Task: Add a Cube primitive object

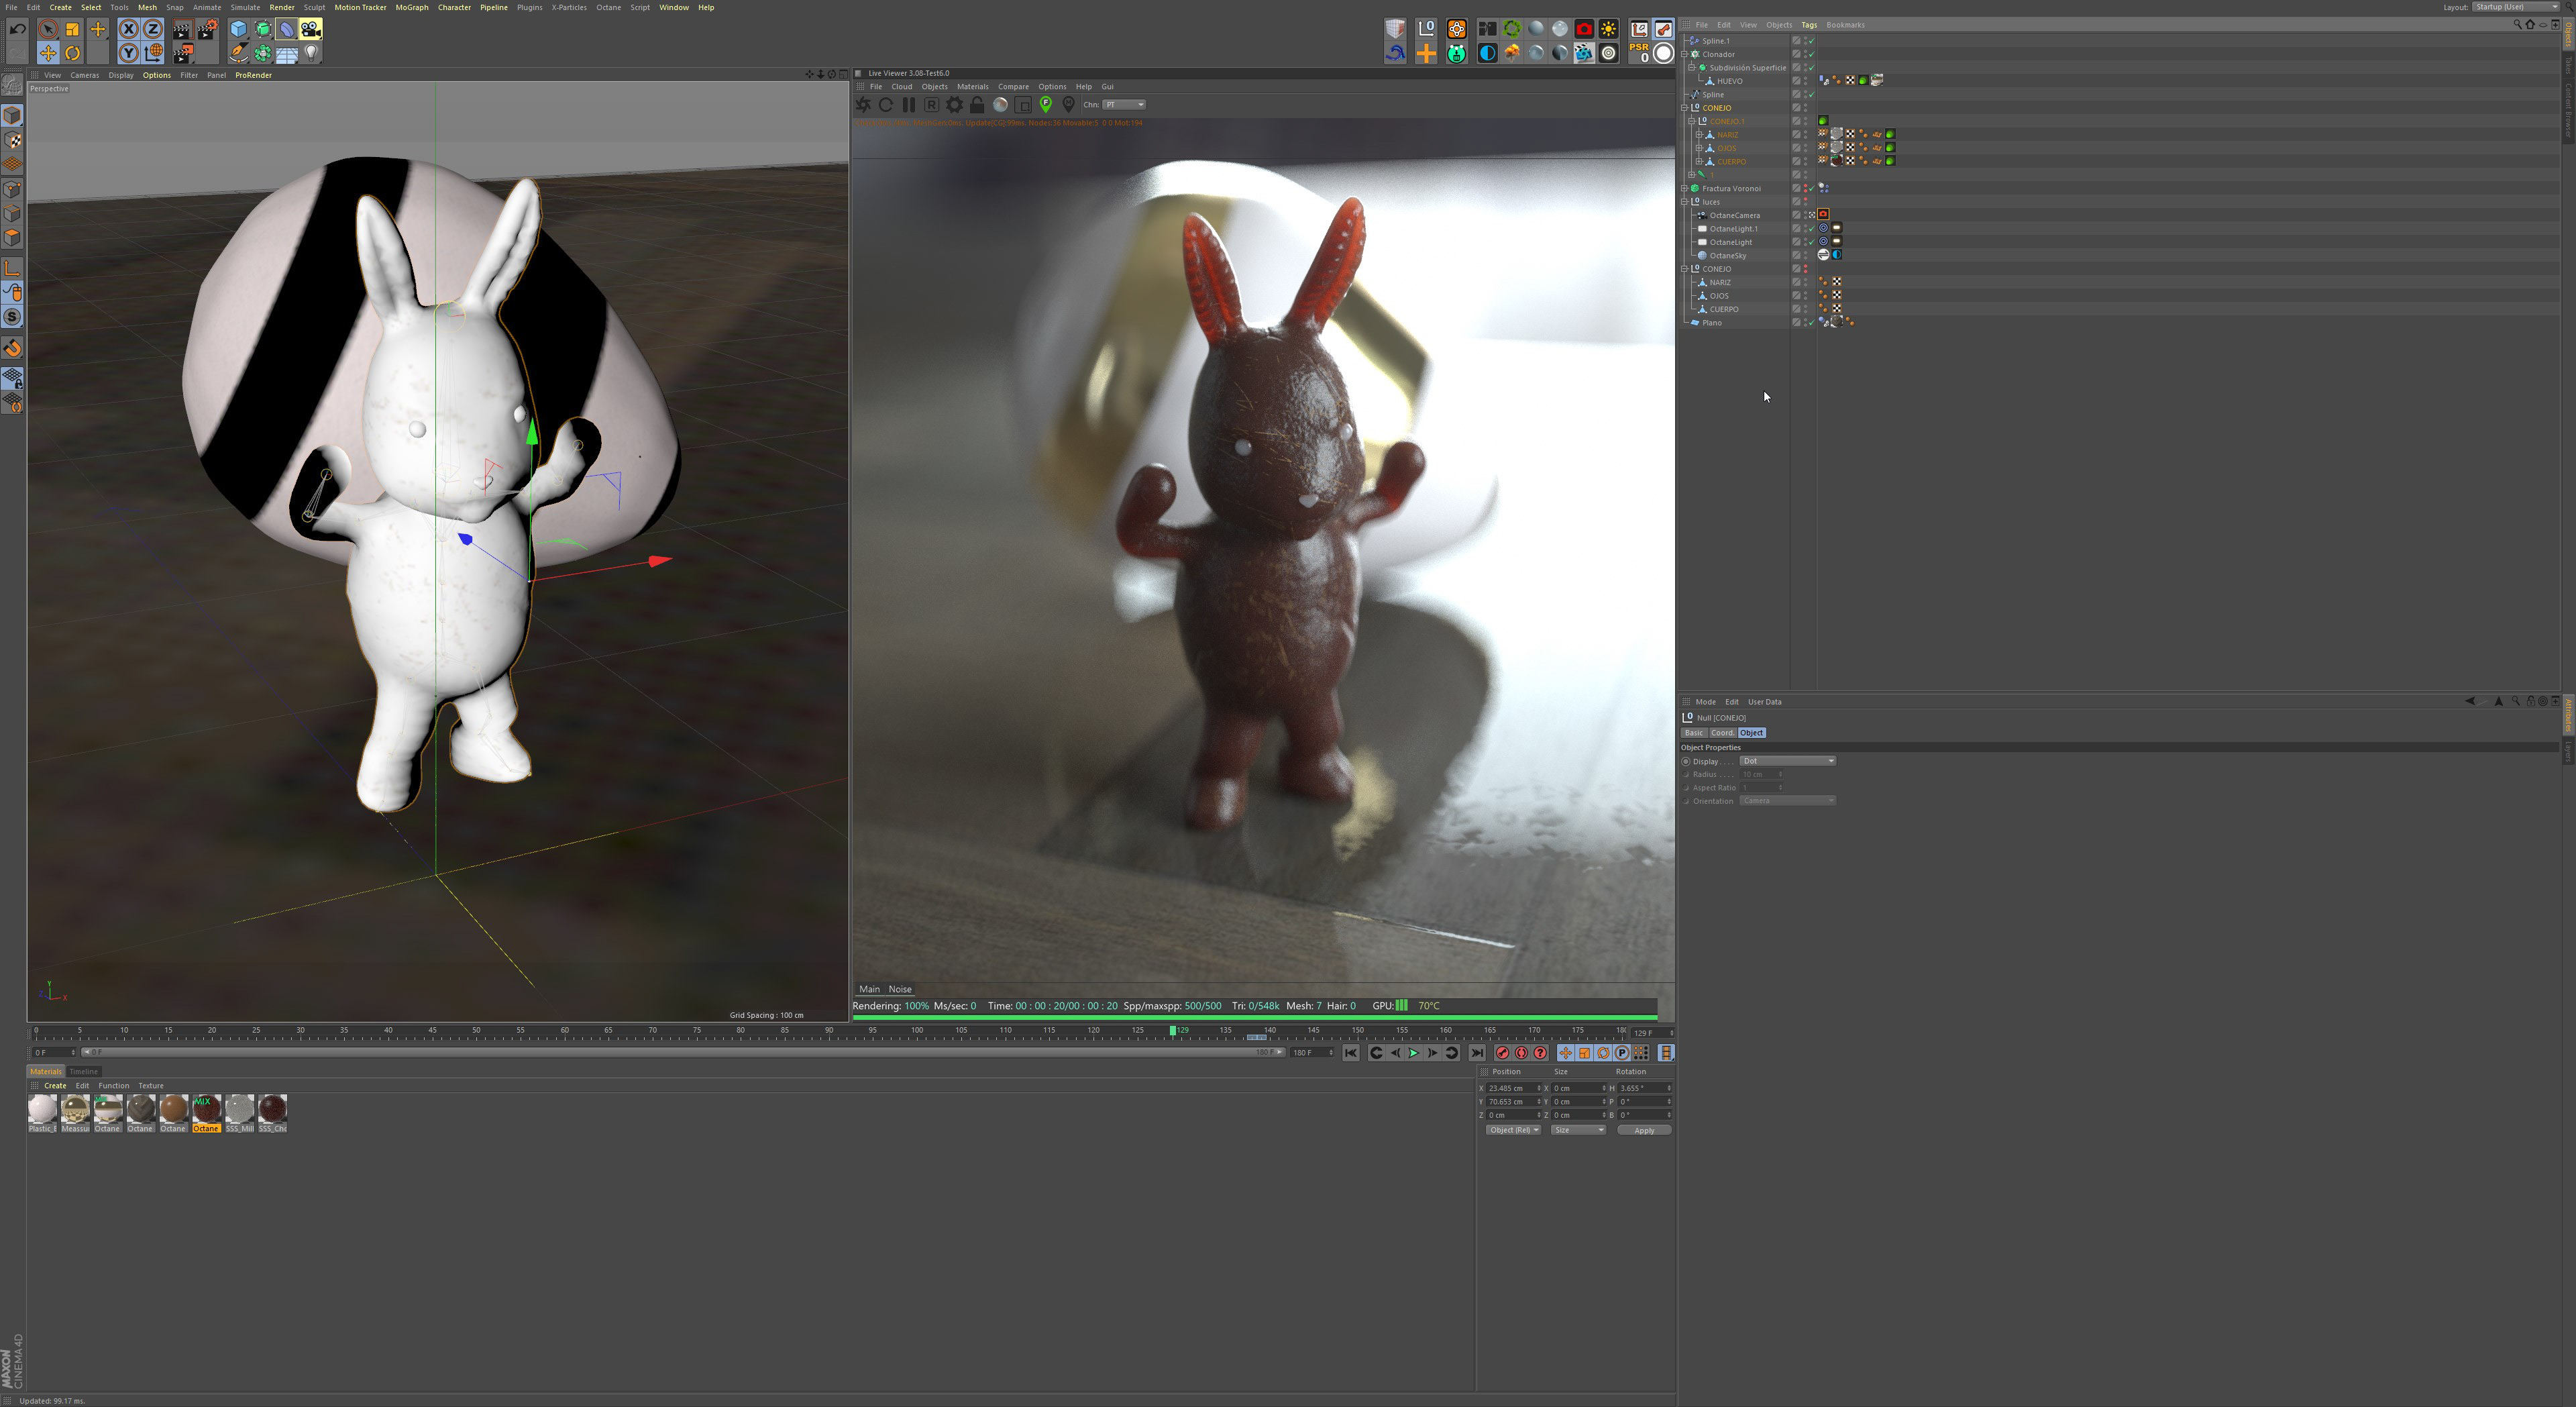Action: coord(238,29)
